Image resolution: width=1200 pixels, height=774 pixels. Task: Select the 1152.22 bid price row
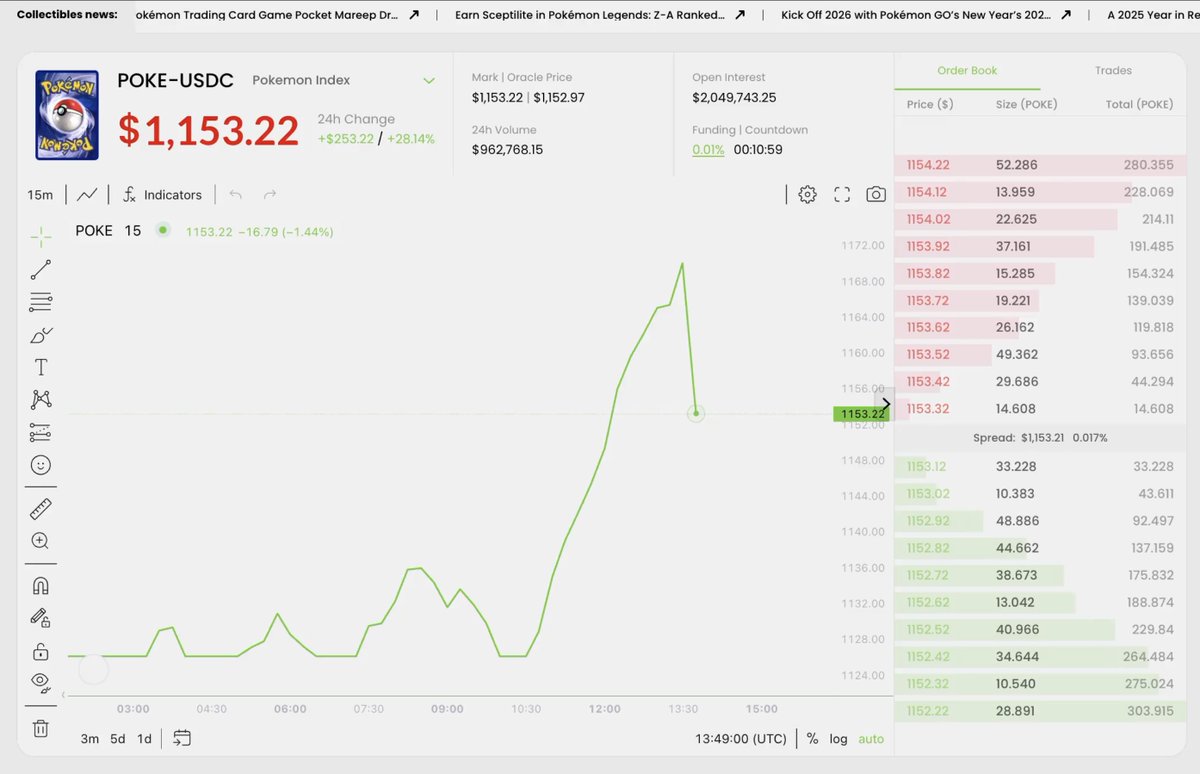[x=1040, y=711]
